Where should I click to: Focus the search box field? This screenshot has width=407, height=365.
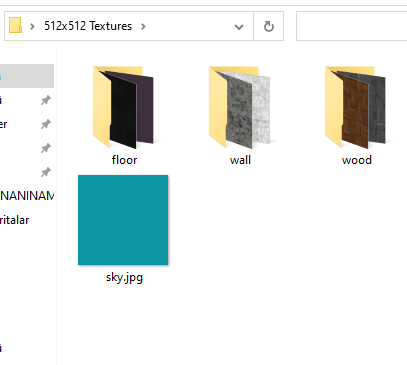pyautogui.click(x=352, y=26)
